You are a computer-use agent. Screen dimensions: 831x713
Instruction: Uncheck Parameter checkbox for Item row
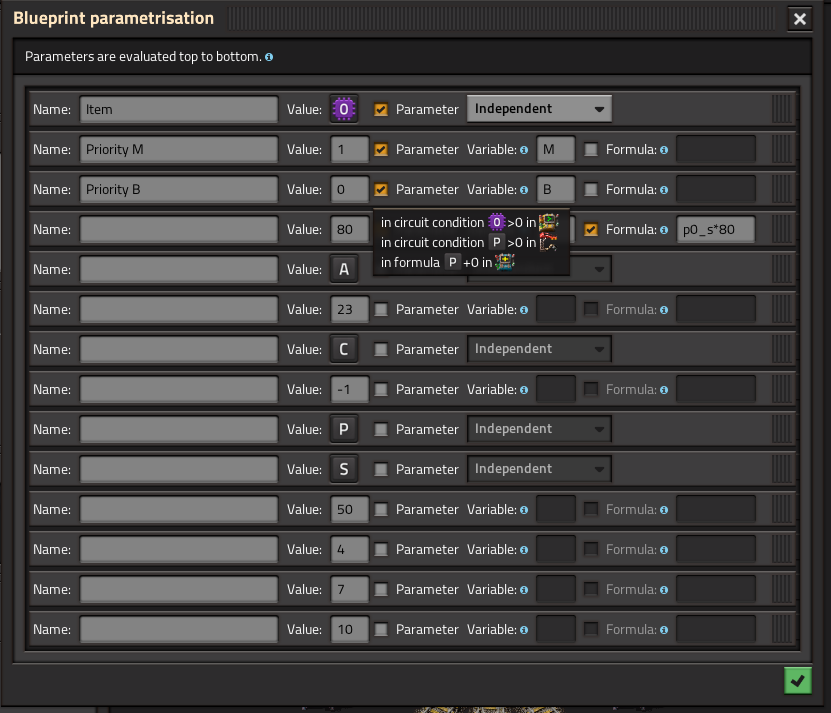(381, 109)
